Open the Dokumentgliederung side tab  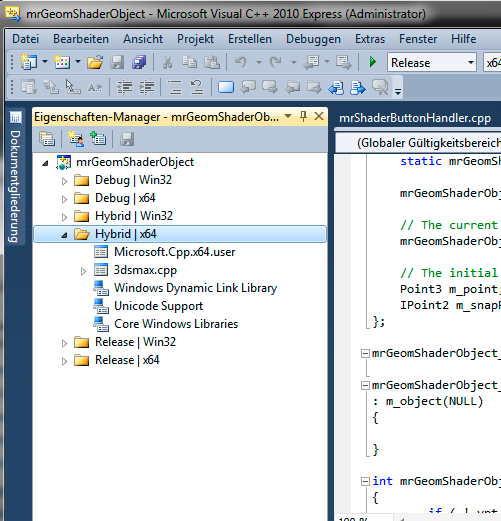(15, 178)
